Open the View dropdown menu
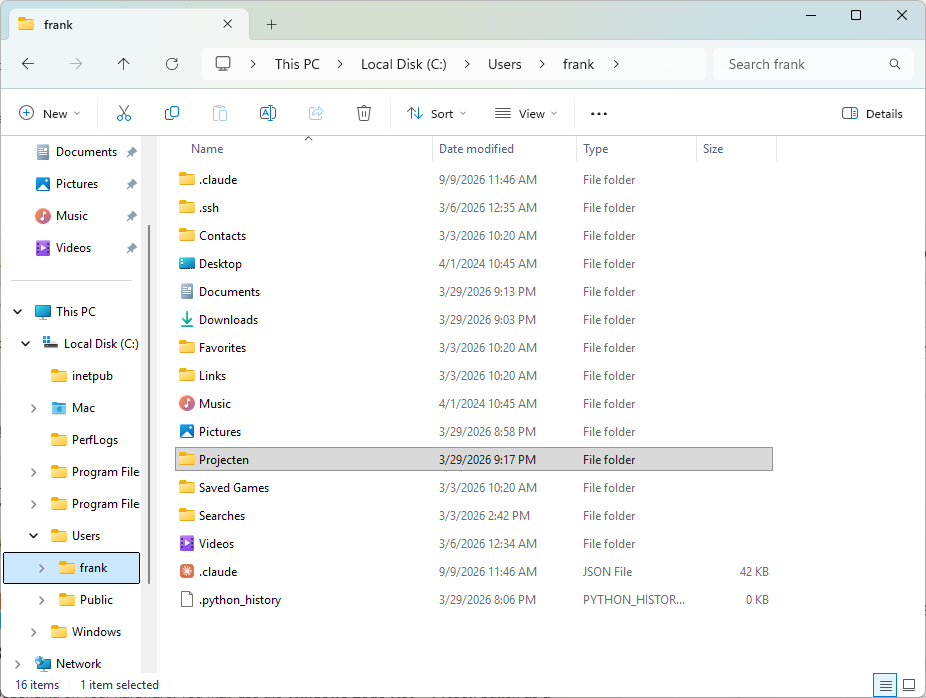Viewport: 926px width, 698px height. 526,113
